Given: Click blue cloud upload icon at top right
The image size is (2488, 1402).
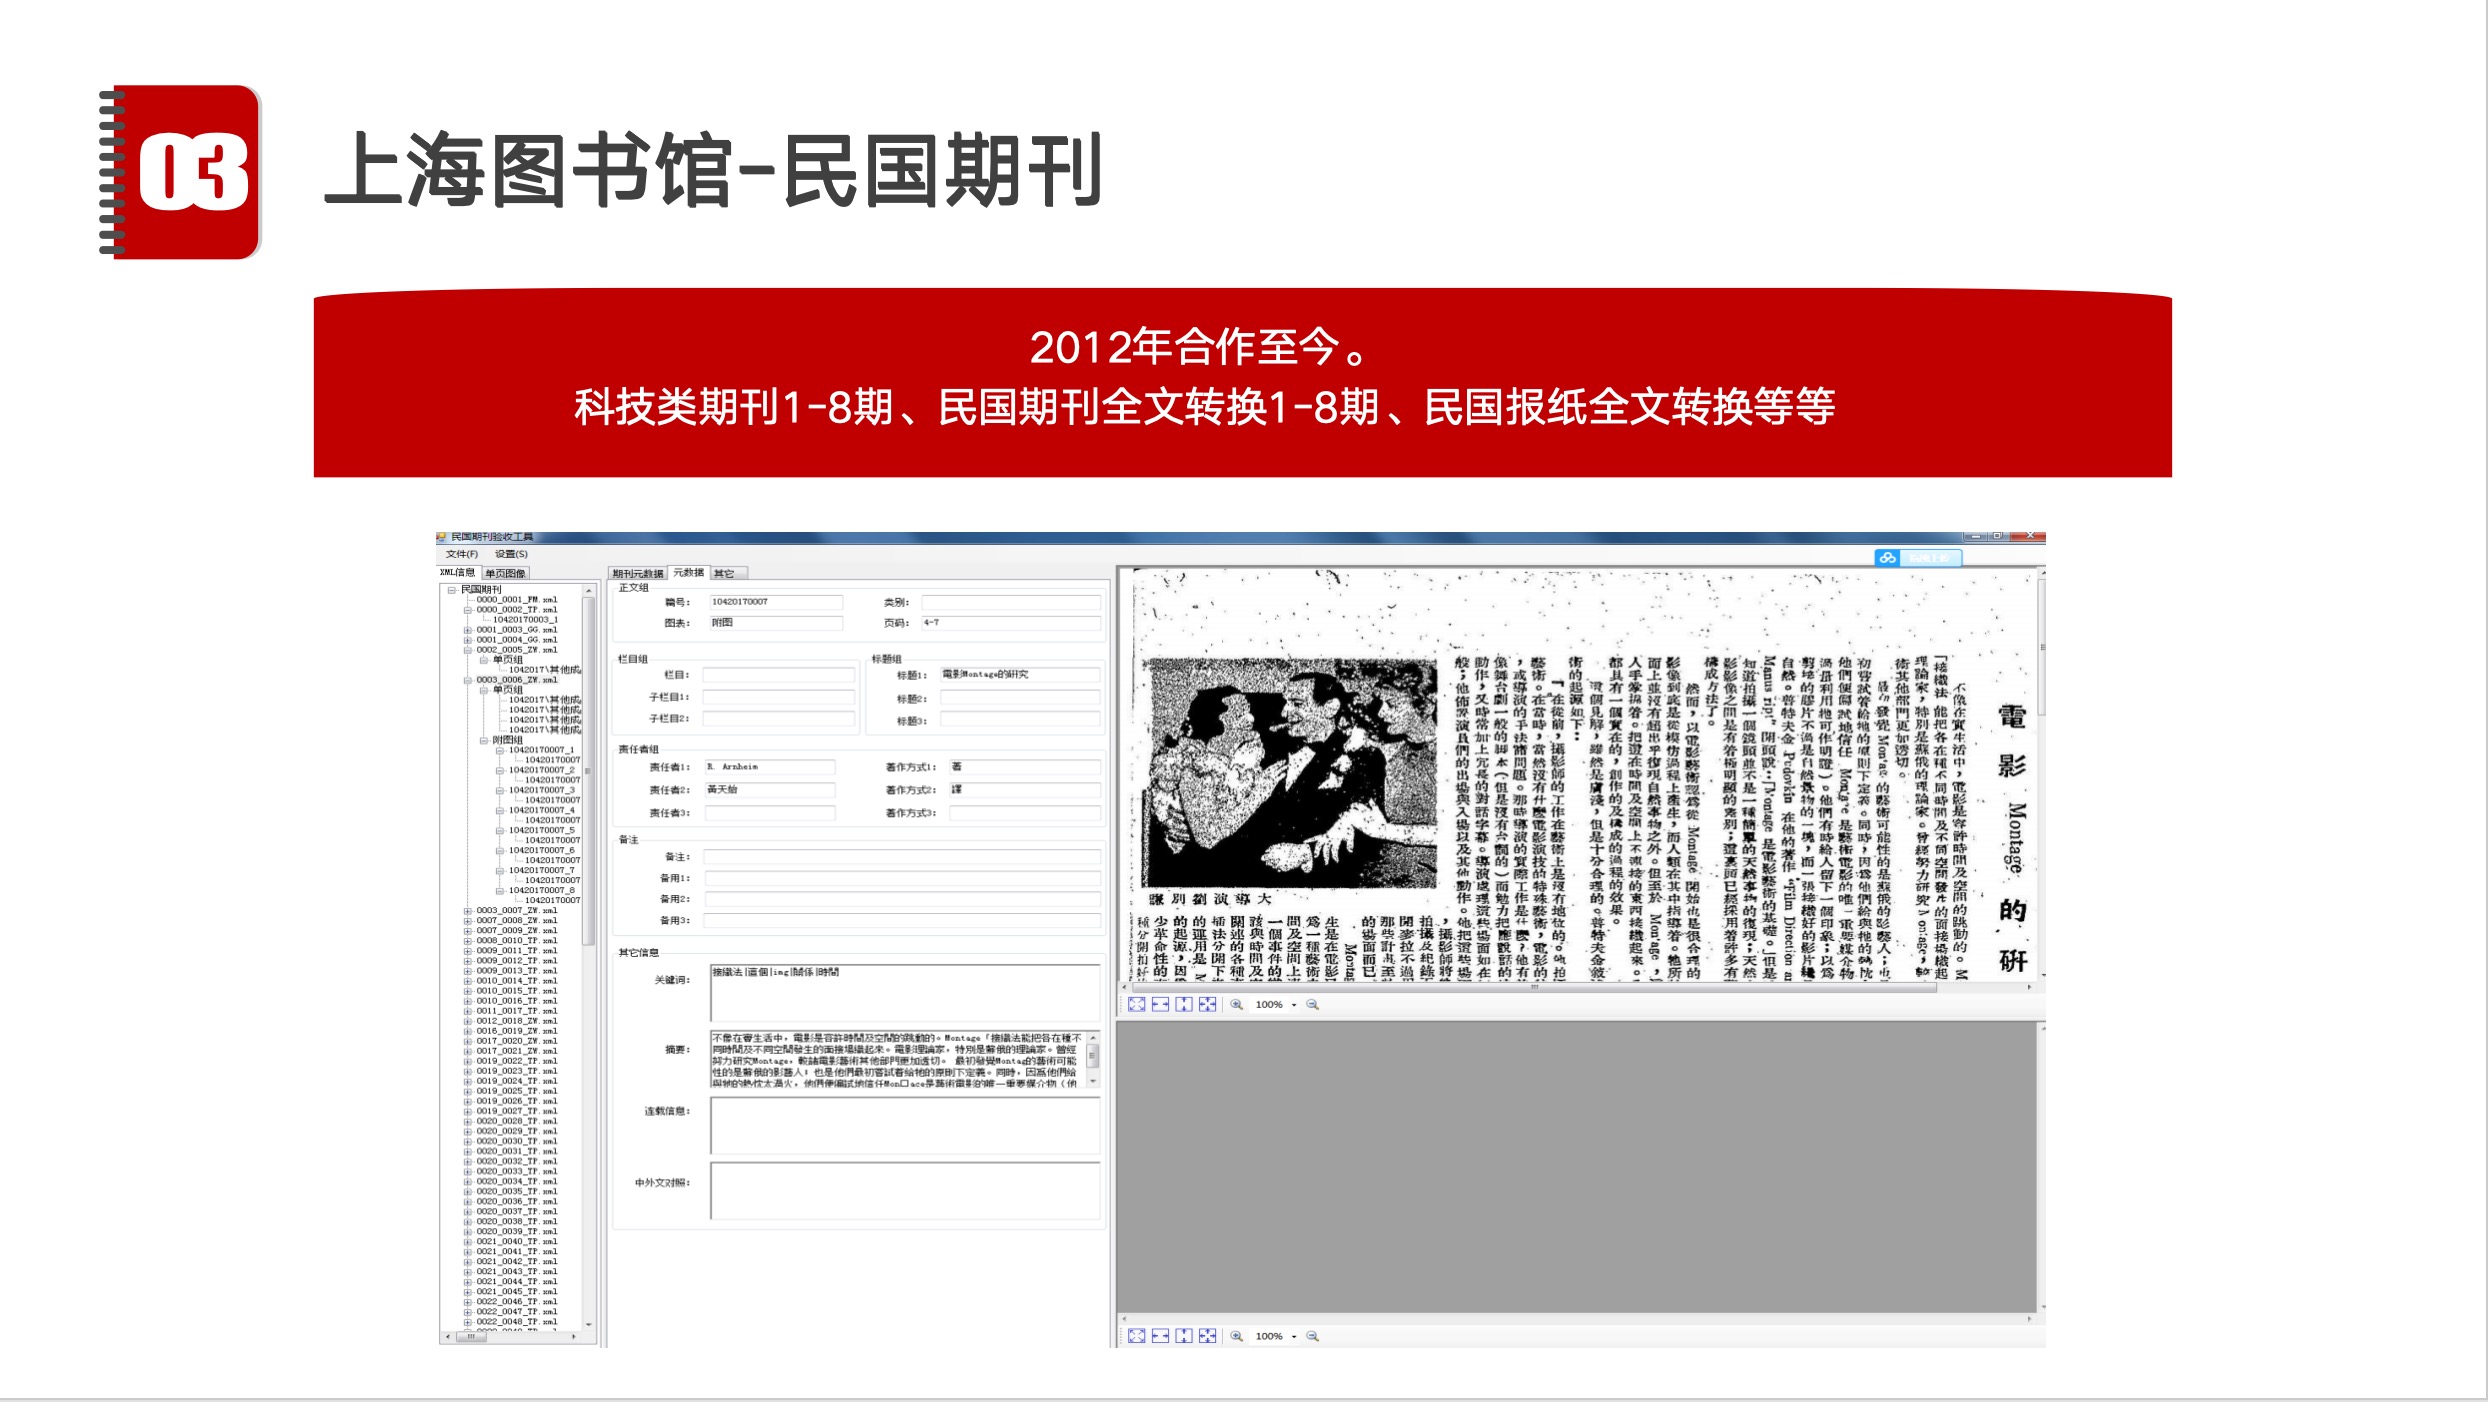Looking at the screenshot, I should (x=1887, y=558).
